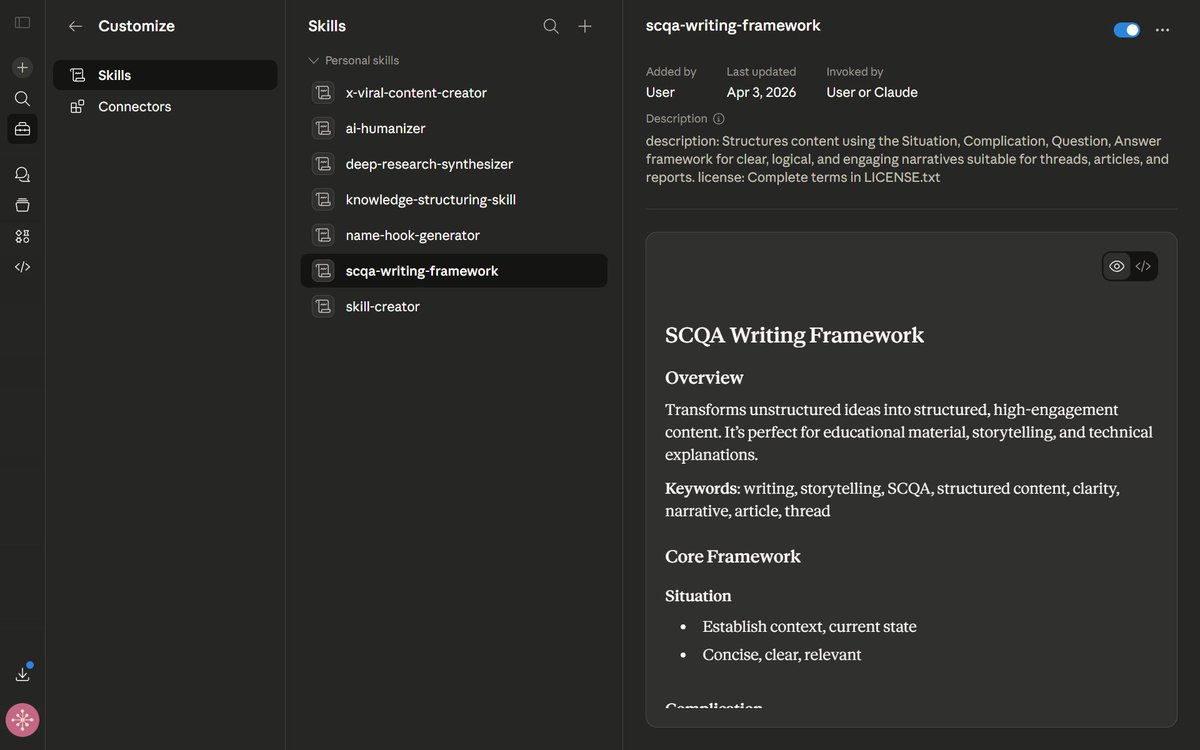
Task: Select Skills in the Customize menu
Action: click(165, 75)
